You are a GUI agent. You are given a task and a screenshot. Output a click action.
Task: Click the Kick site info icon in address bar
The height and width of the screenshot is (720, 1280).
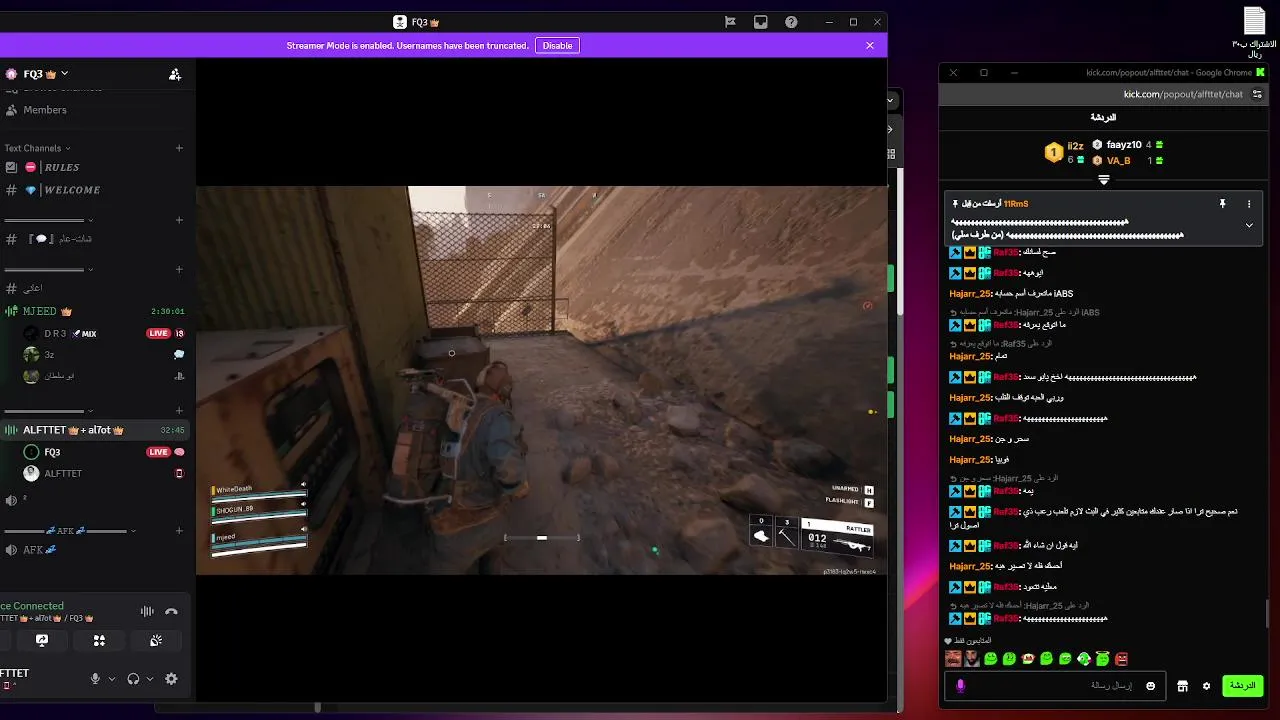(x=1258, y=94)
